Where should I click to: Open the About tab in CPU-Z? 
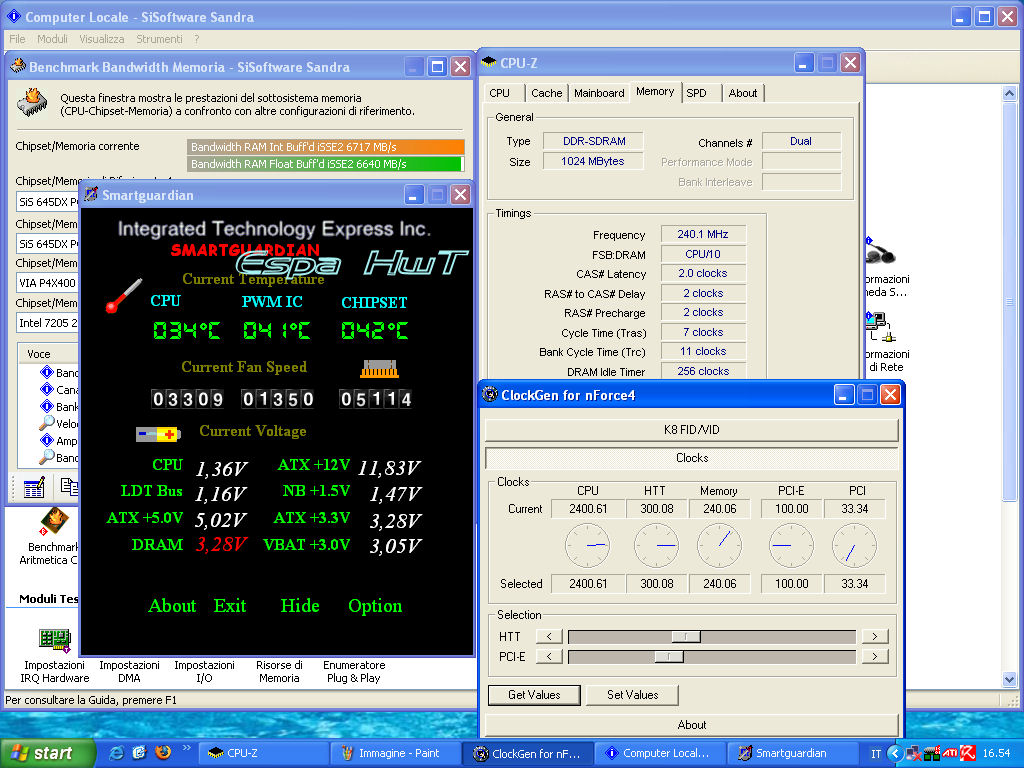point(743,93)
